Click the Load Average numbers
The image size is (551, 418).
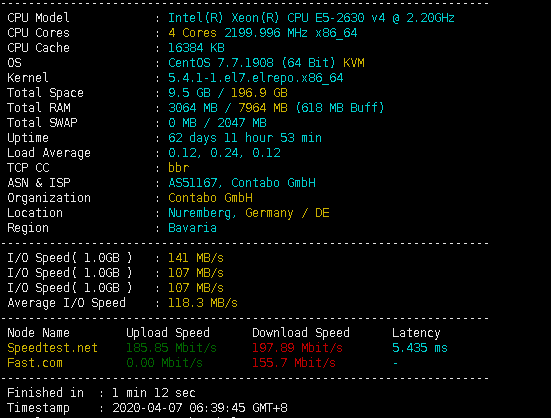[x=225, y=153]
